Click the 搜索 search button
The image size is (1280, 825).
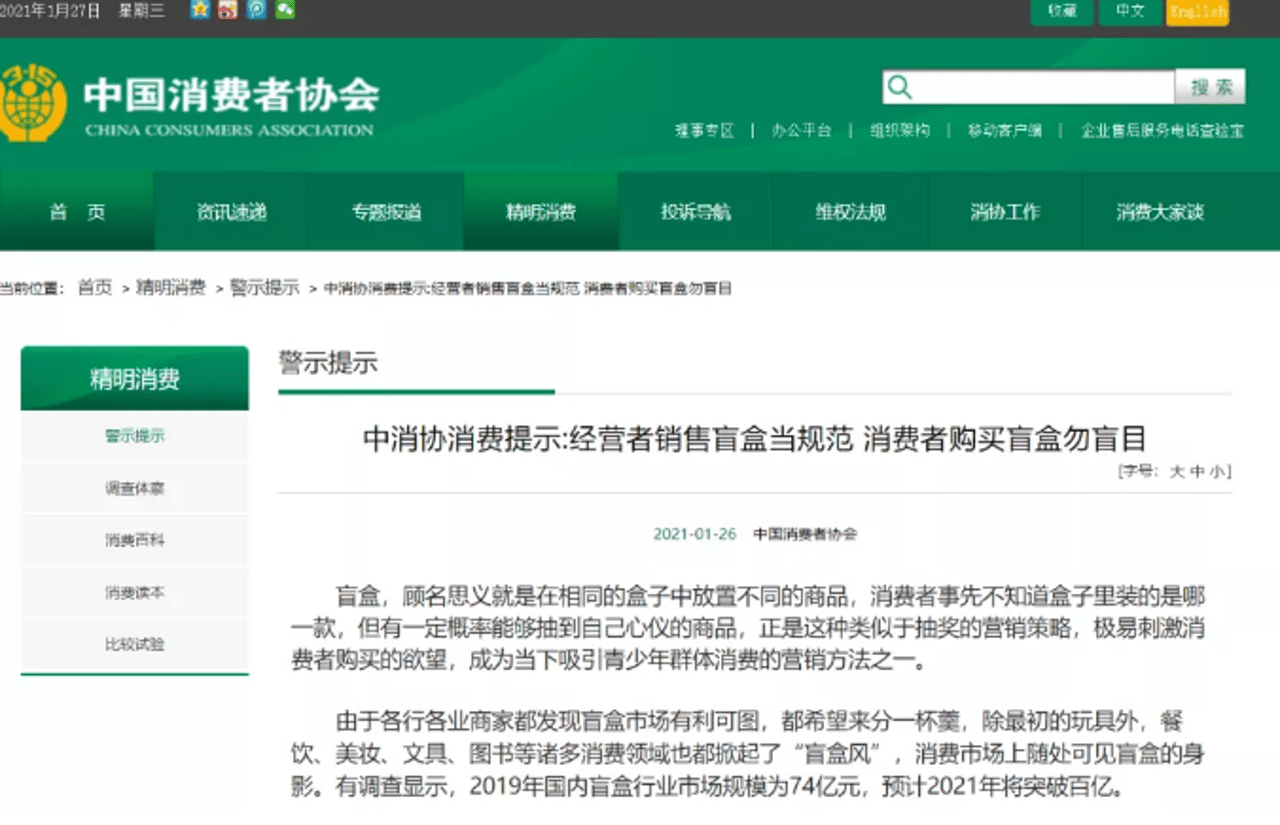[x=1210, y=88]
